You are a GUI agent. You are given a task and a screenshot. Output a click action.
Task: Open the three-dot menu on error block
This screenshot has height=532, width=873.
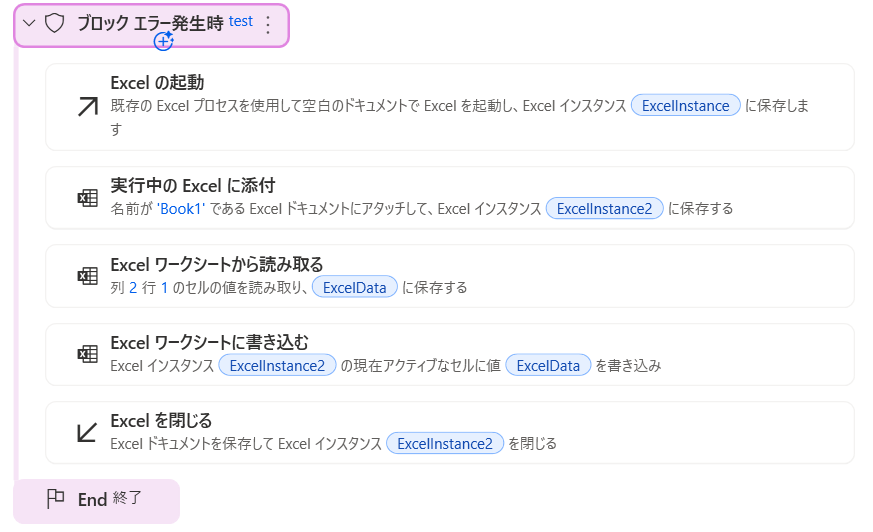click(x=267, y=25)
